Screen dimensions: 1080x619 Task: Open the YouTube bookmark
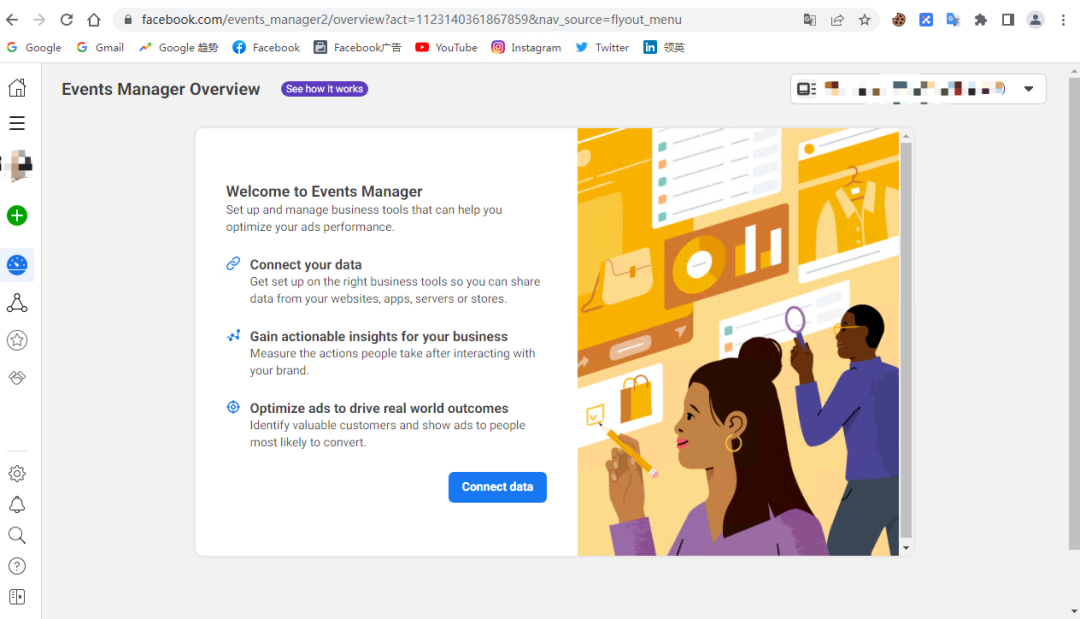(x=446, y=48)
